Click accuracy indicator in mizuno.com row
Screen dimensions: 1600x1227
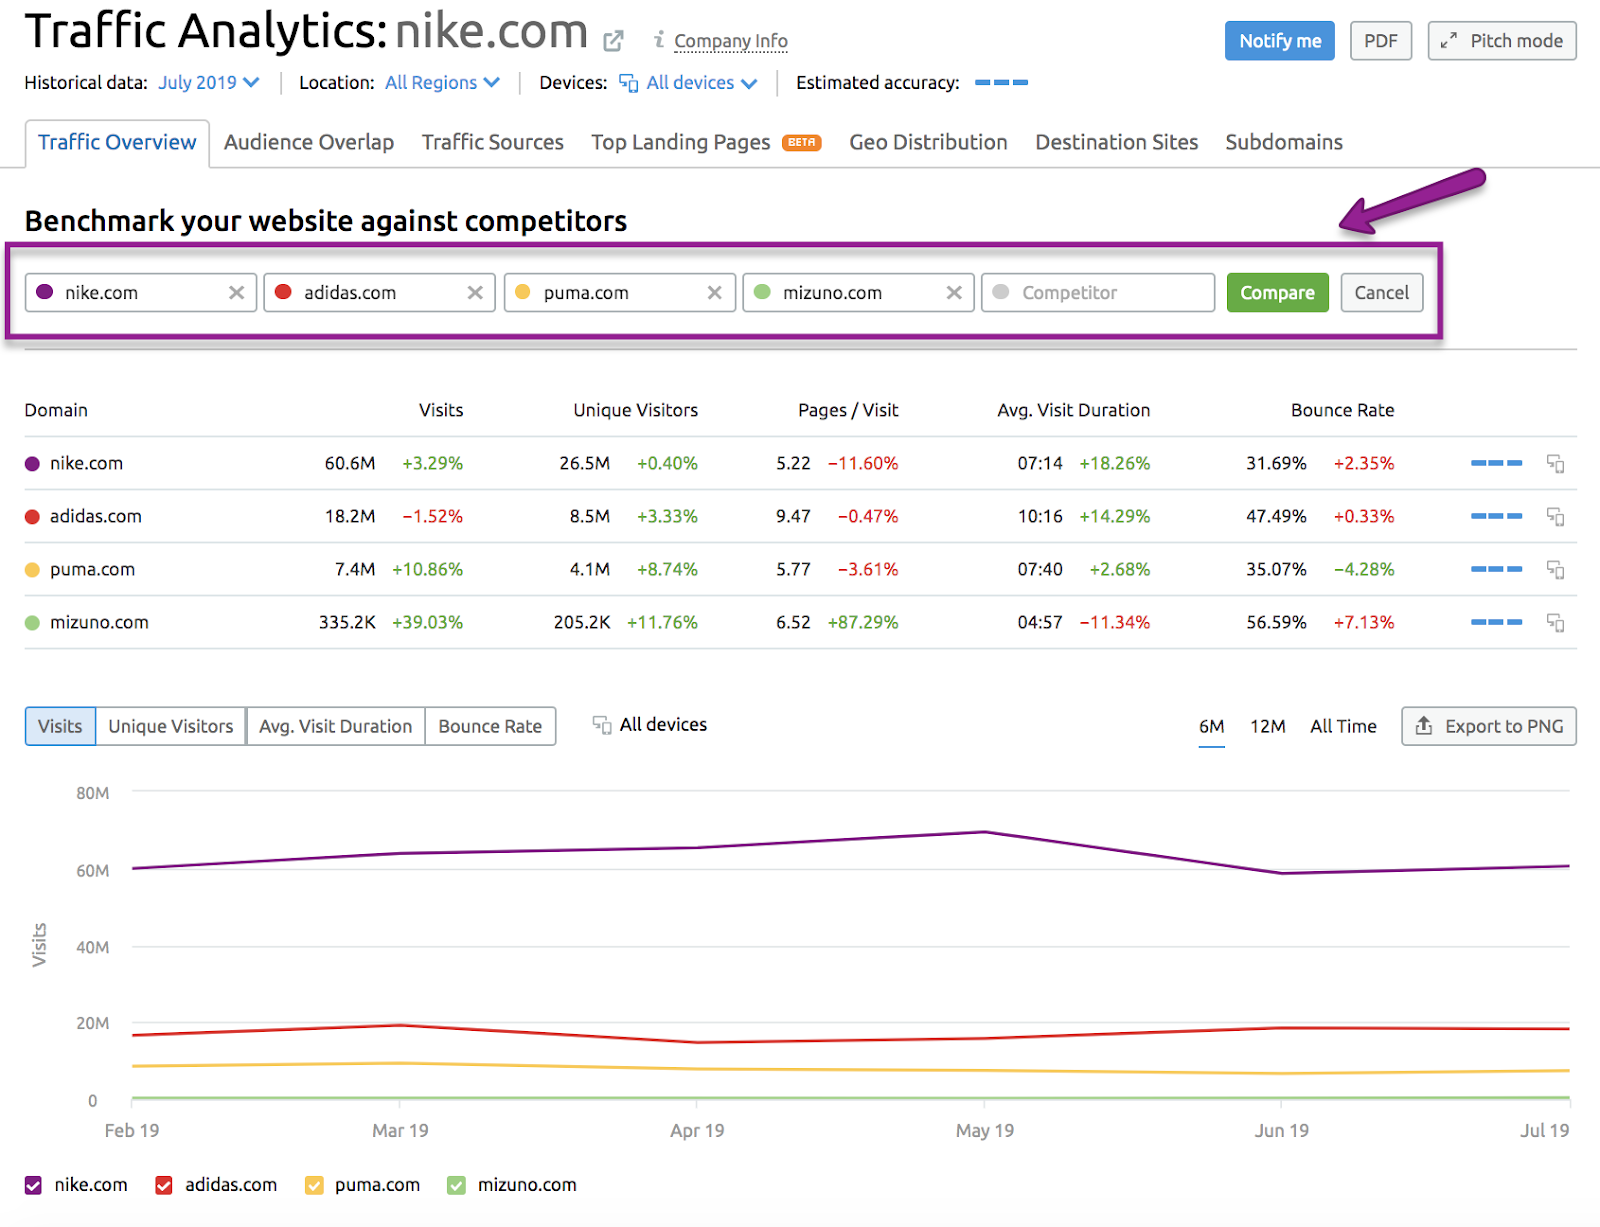1496,622
